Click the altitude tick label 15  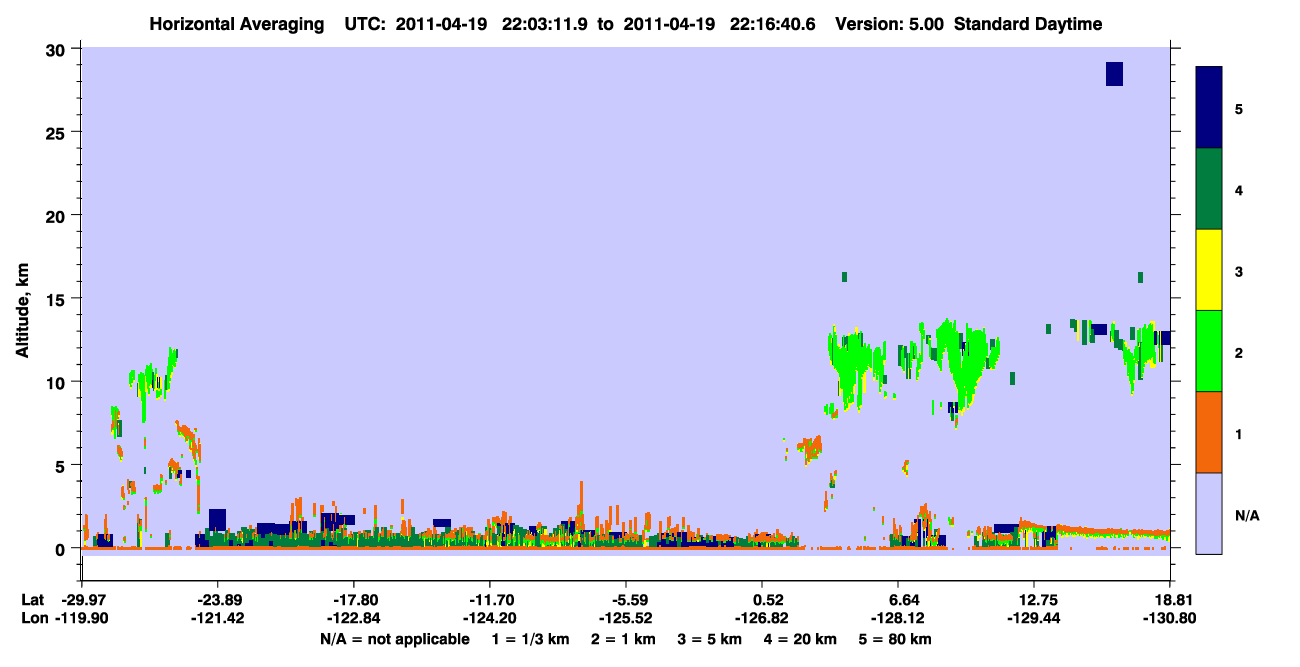click(58, 298)
